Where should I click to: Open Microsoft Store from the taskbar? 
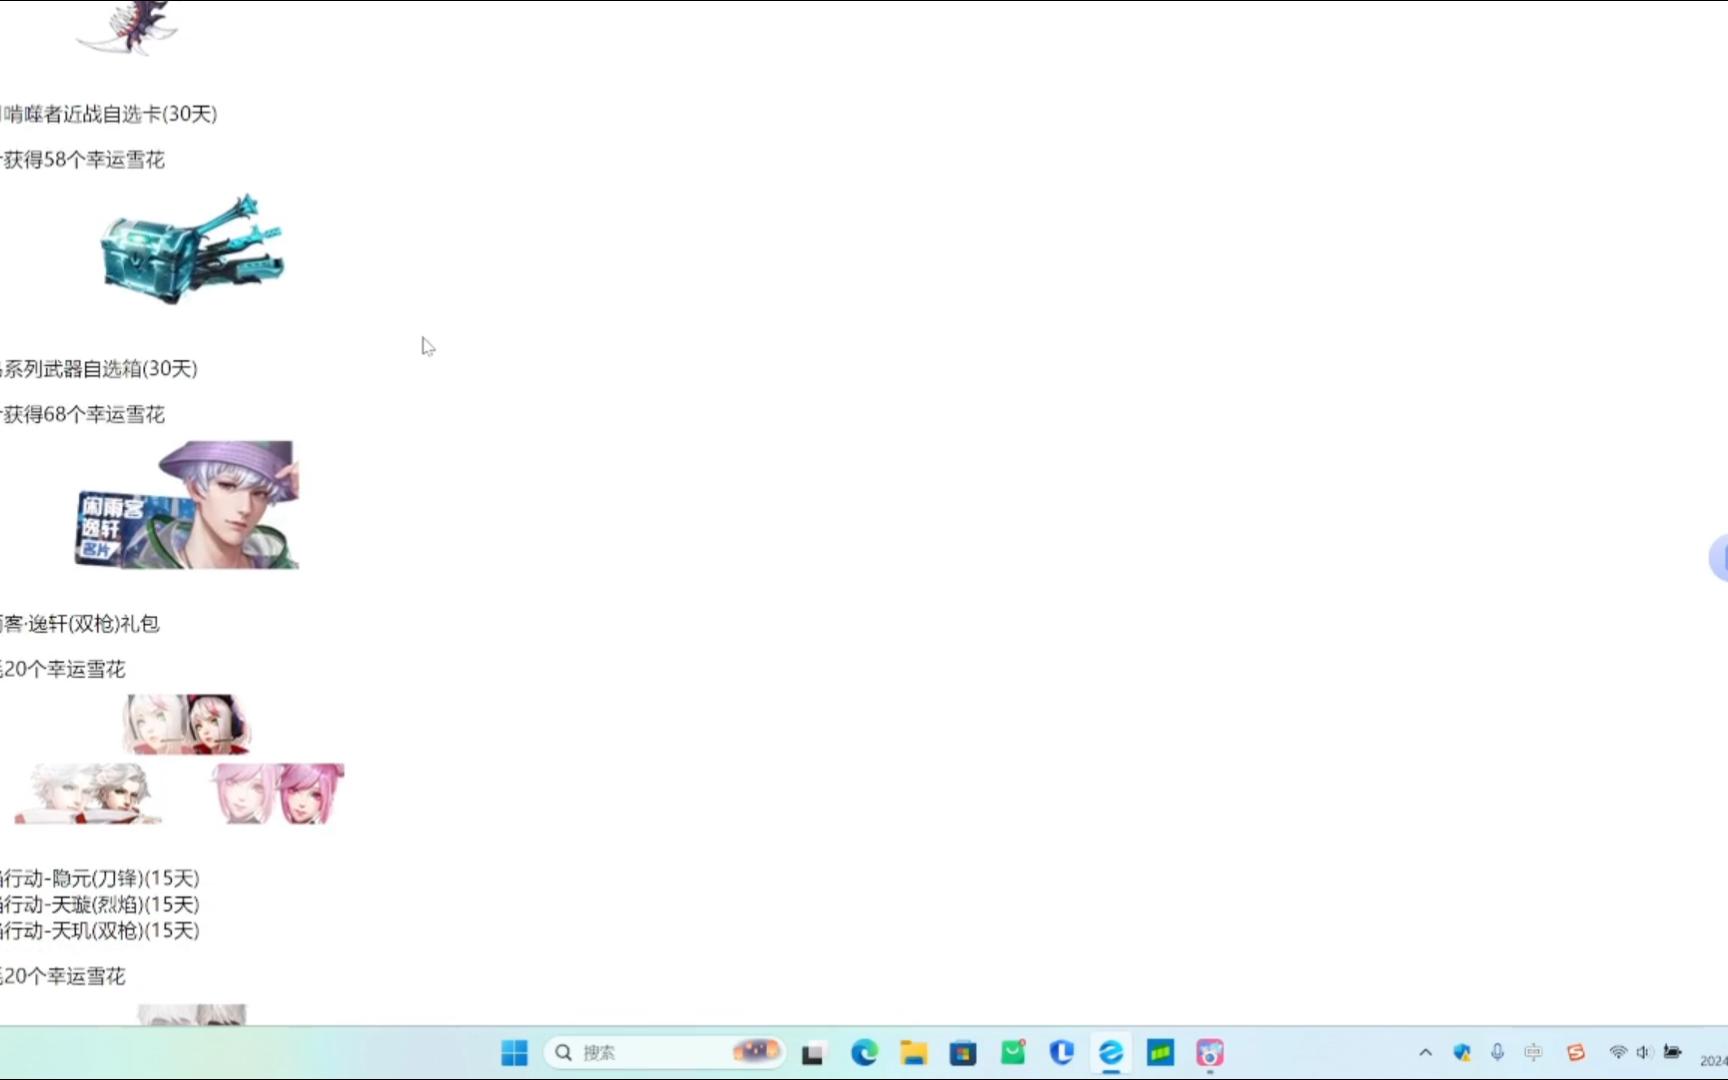pos(963,1052)
